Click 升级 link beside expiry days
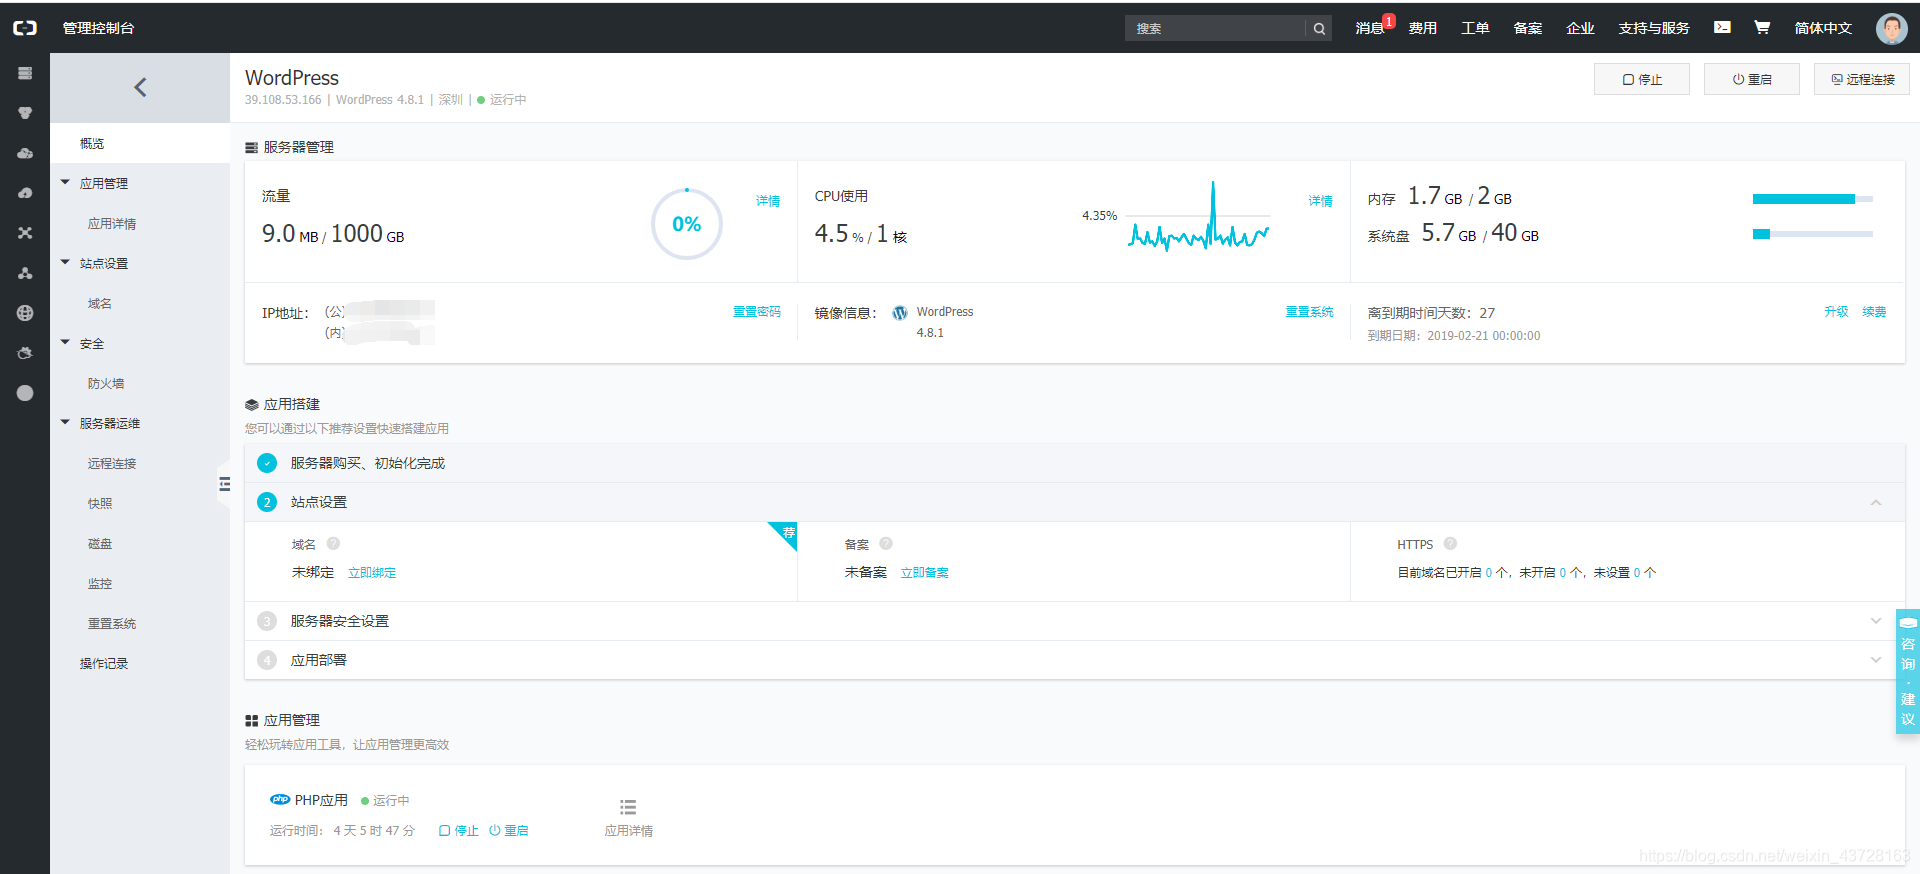 [1836, 312]
